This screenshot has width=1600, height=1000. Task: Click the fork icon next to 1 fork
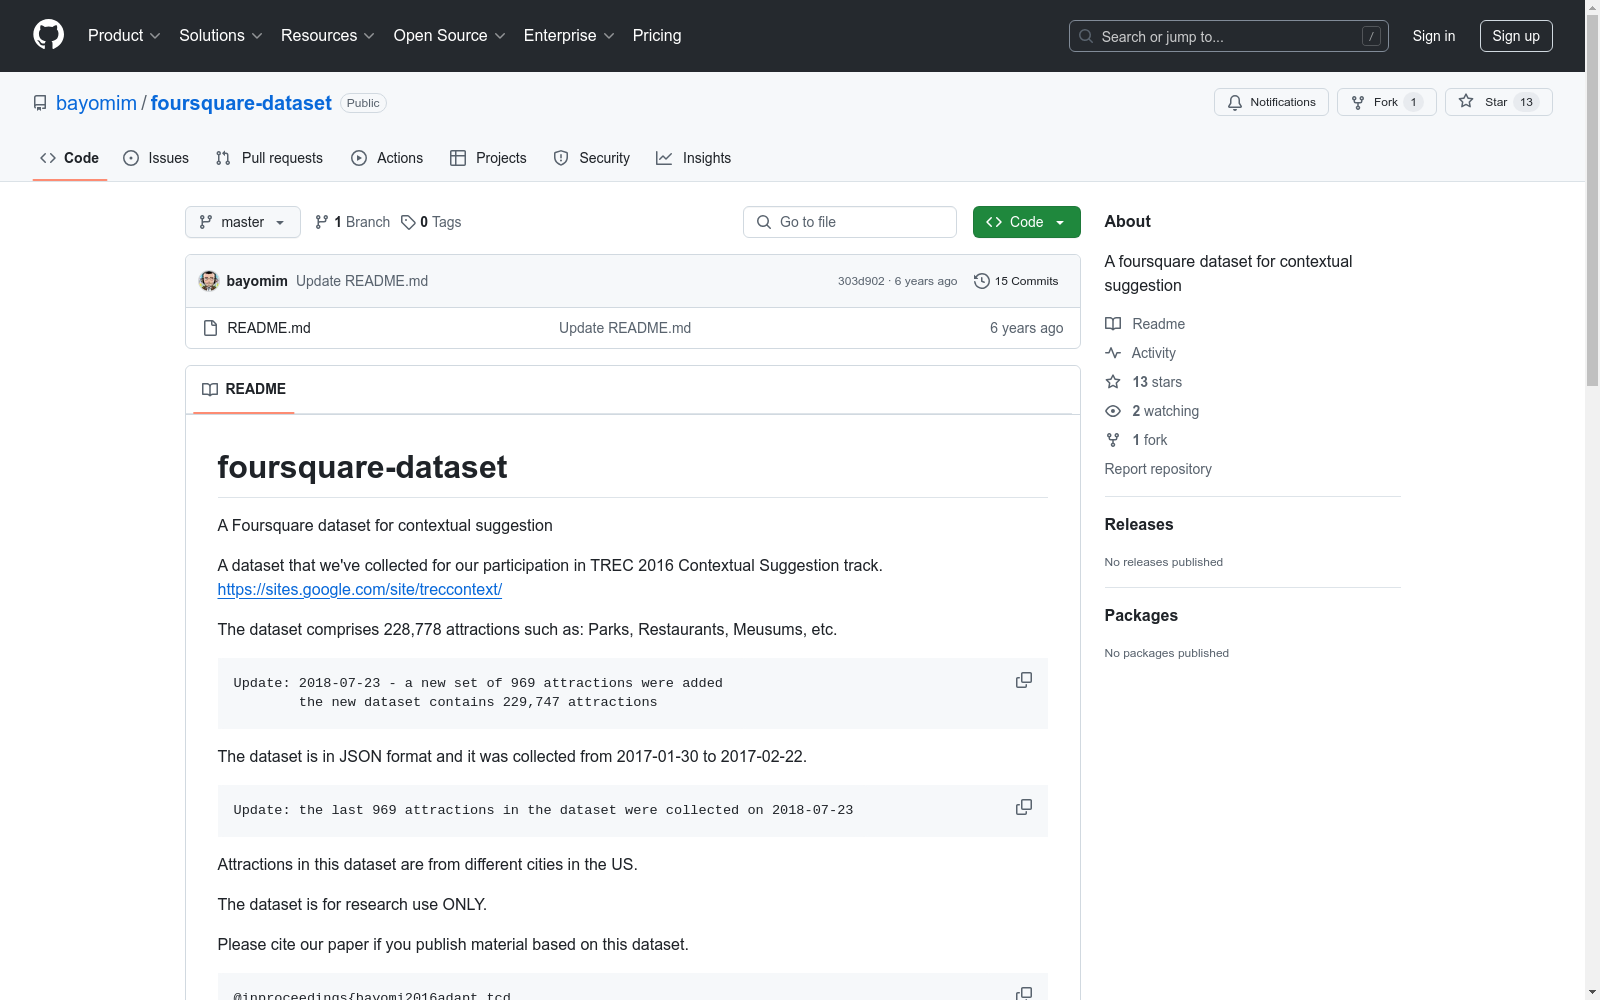[1113, 440]
